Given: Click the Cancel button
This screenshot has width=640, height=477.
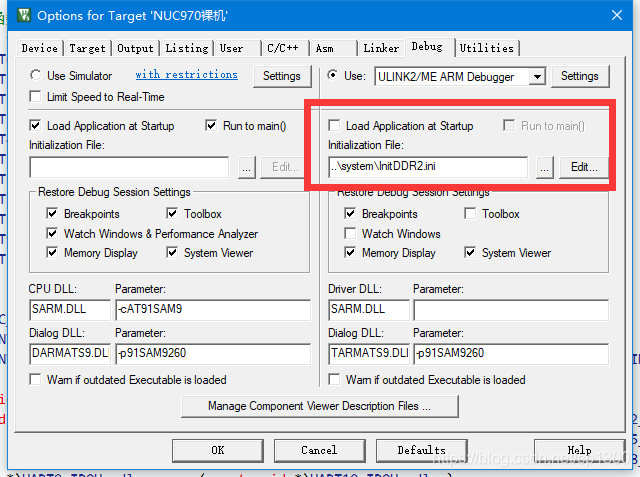Looking at the screenshot, I should 319,450.
